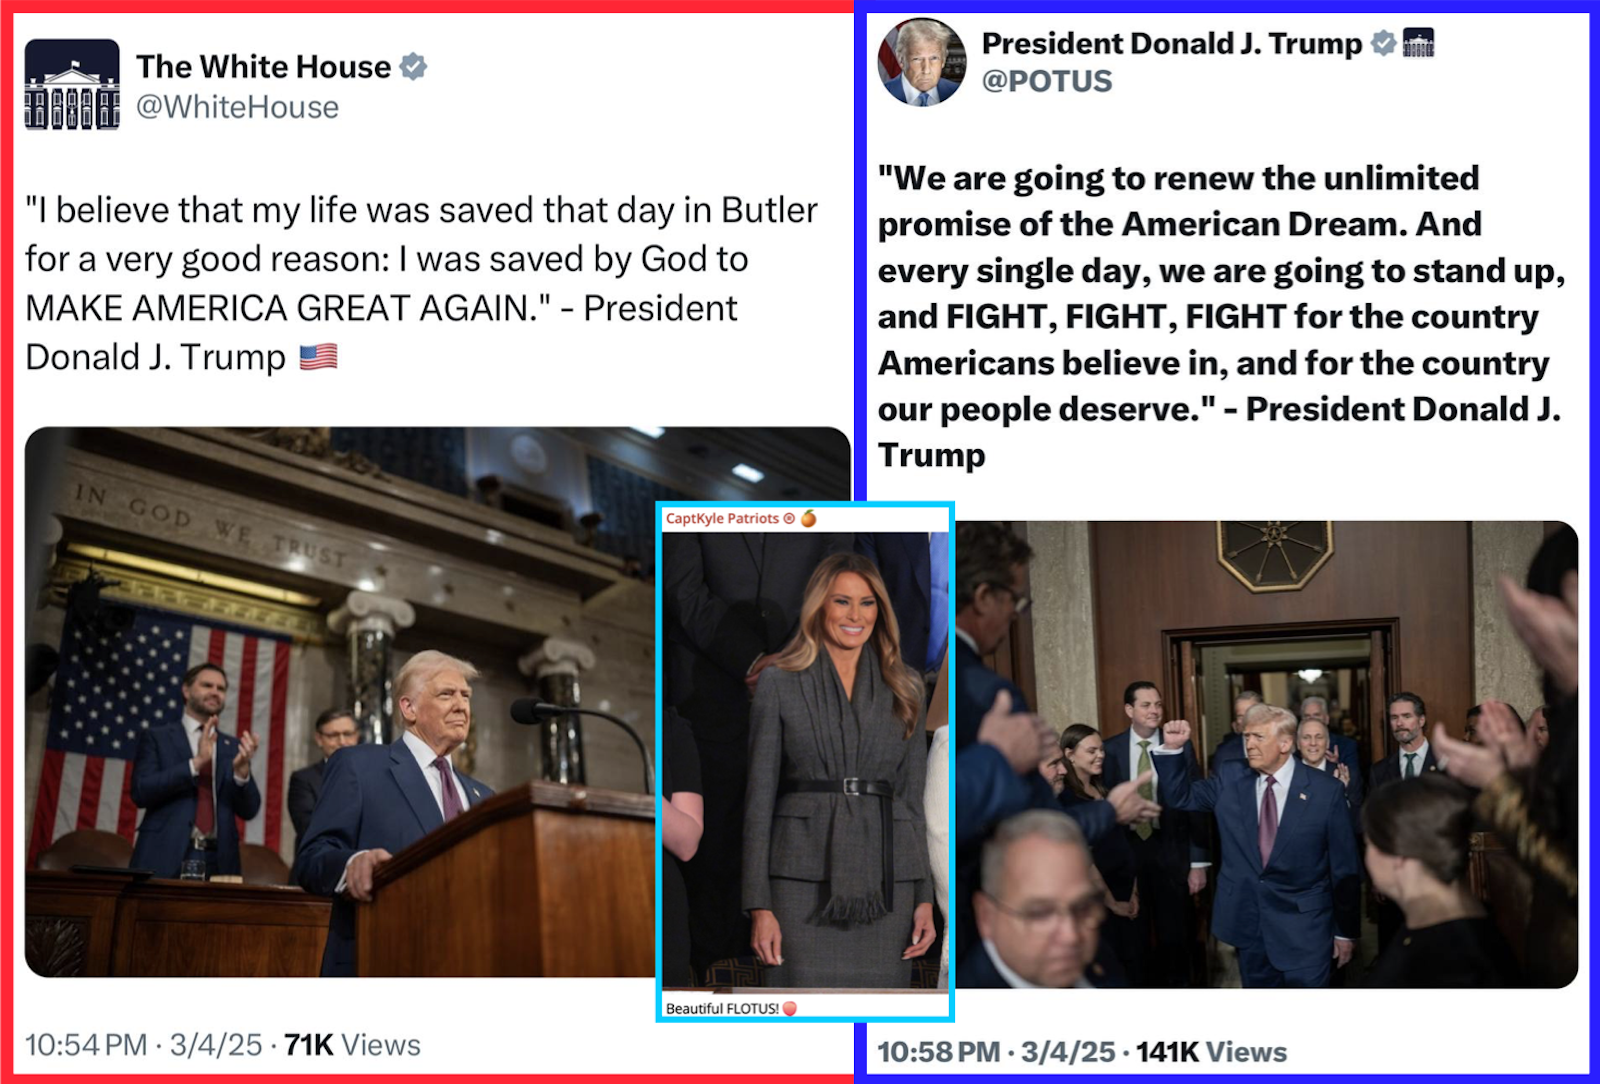Open the podium speech photo
Screen dimensions: 1600x1084
pyautogui.click(x=340, y=702)
